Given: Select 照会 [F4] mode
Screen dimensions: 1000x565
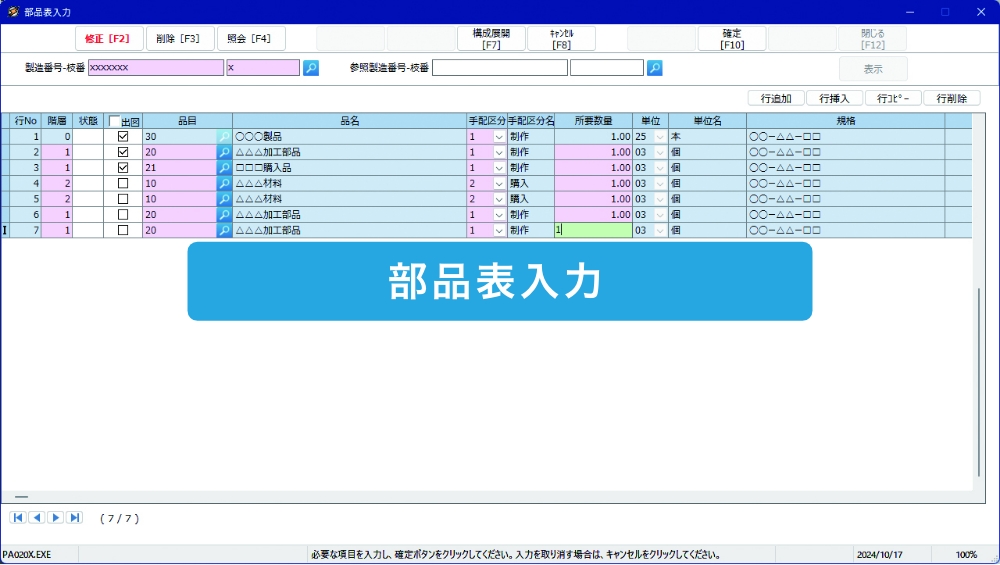Looking at the screenshot, I should click(x=250, y=39).
